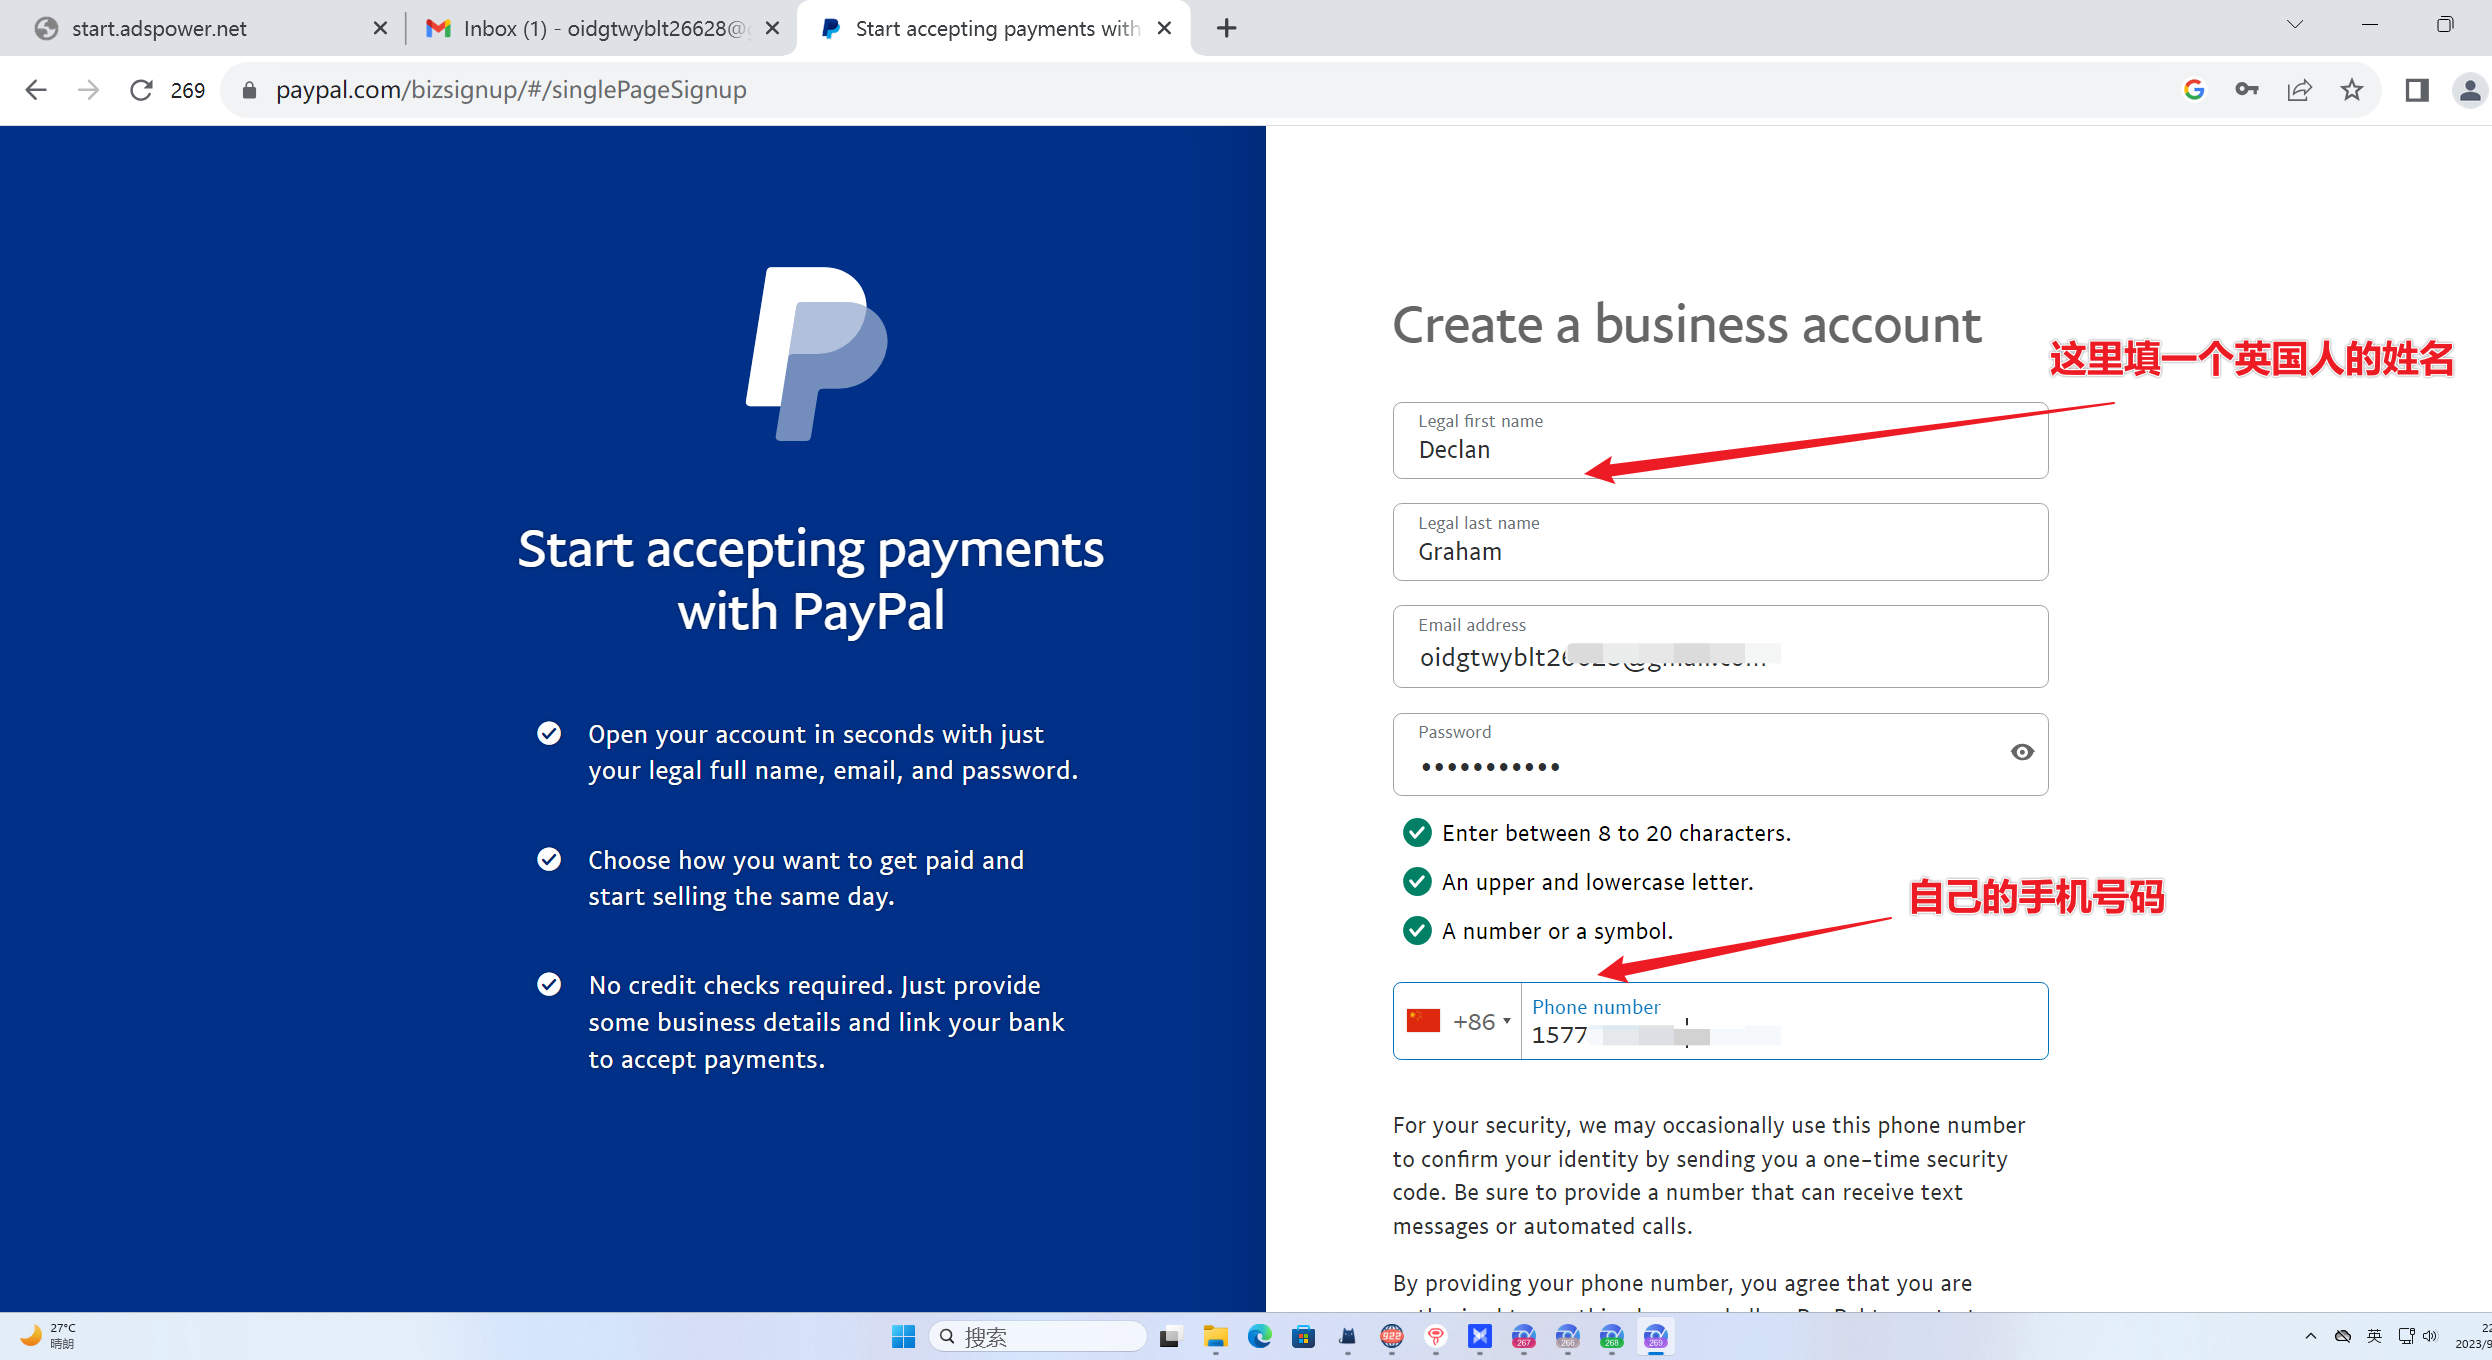Open the browser side panel icon
2492x1360 pixels.
pos(2417,90)
